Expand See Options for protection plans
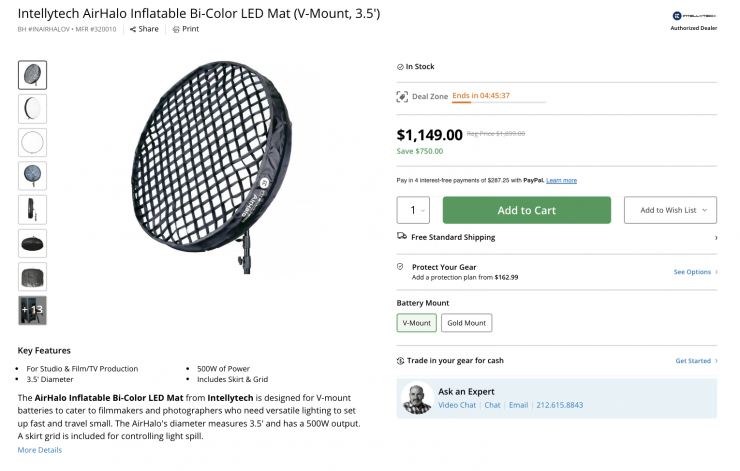 [x=695, y=272]
